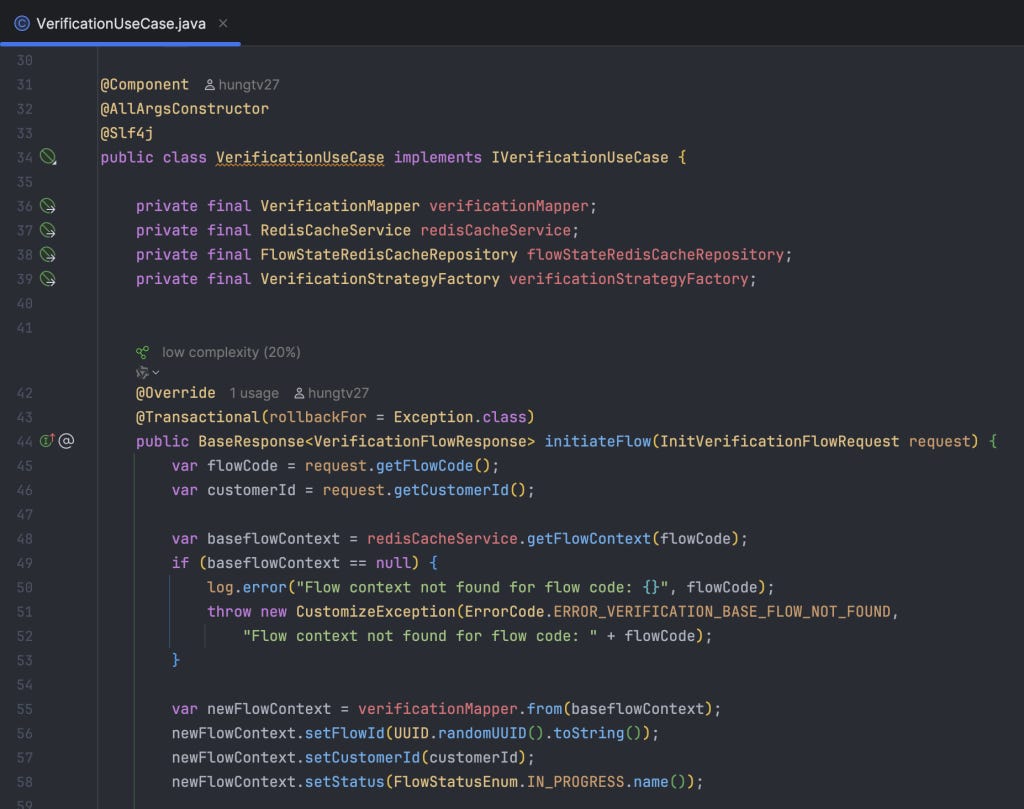This screenshot has width=1024, height=809.
Task: Click FlowStateRedisCacheRepository type on line 38
Action: [x=389, y=255]
